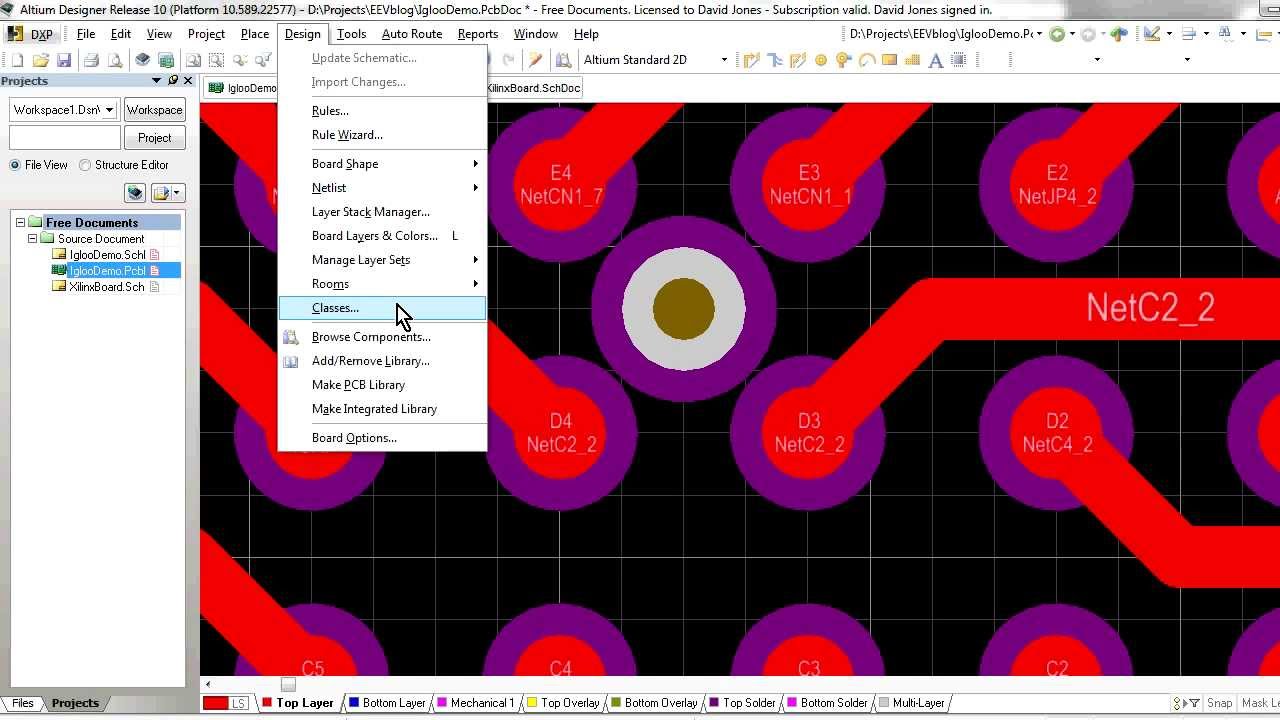Select the Structure Editor radio button
The width and height of the screenshot is (1280, 720).
[x=85, y=165]
